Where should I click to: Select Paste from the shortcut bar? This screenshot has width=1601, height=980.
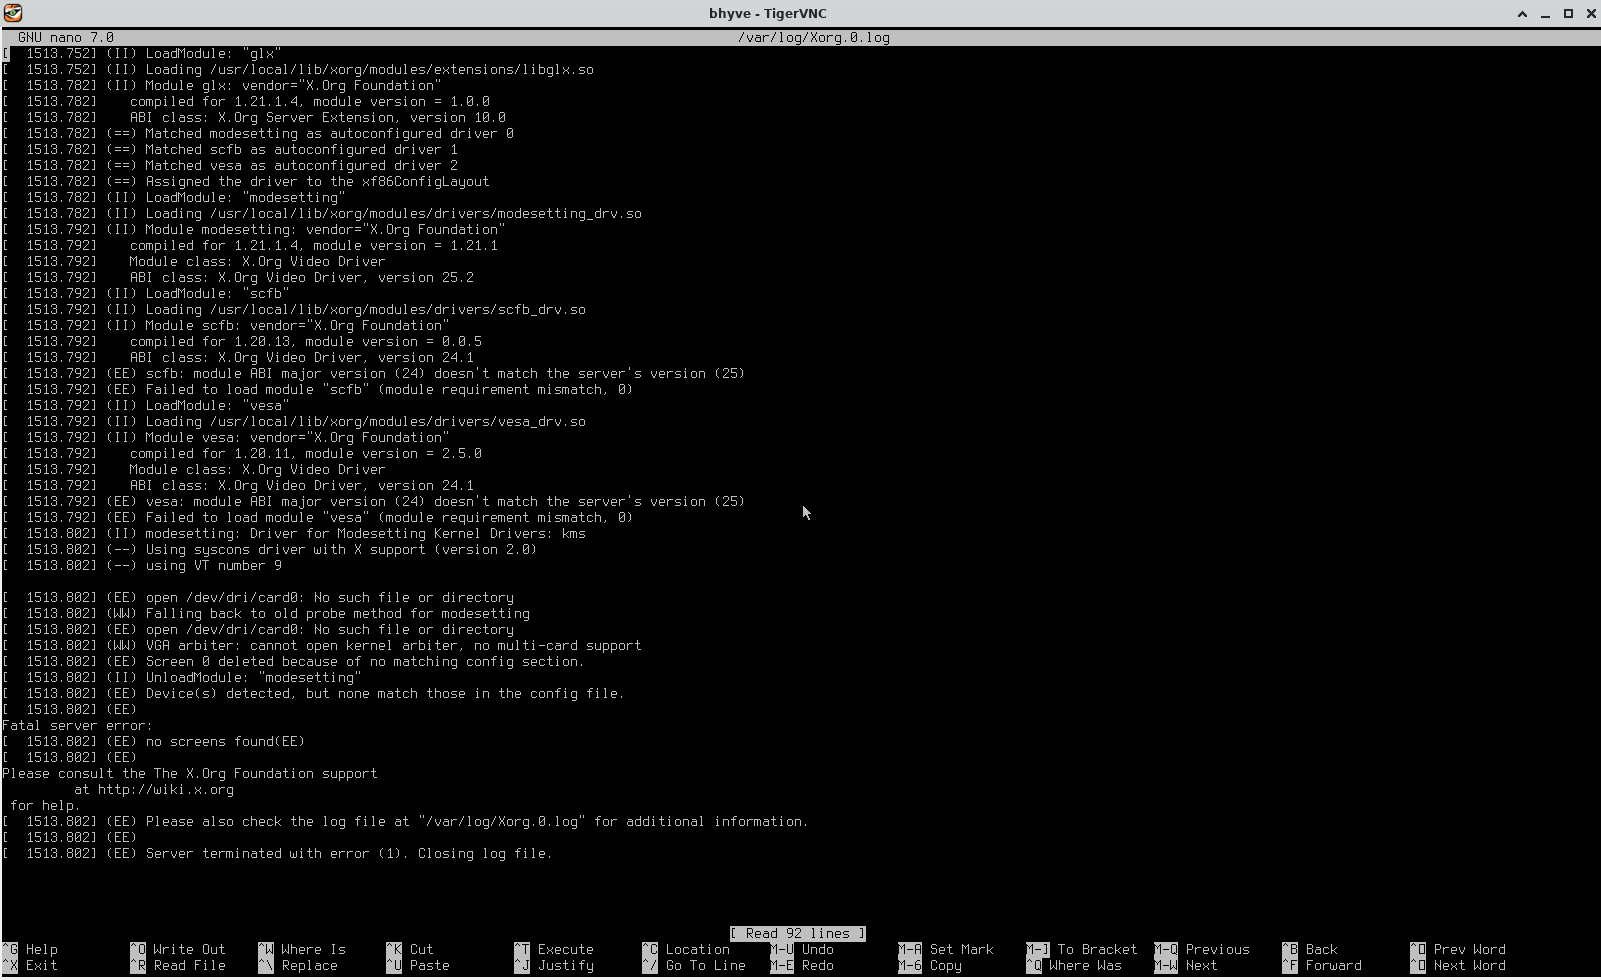(419, 965)
